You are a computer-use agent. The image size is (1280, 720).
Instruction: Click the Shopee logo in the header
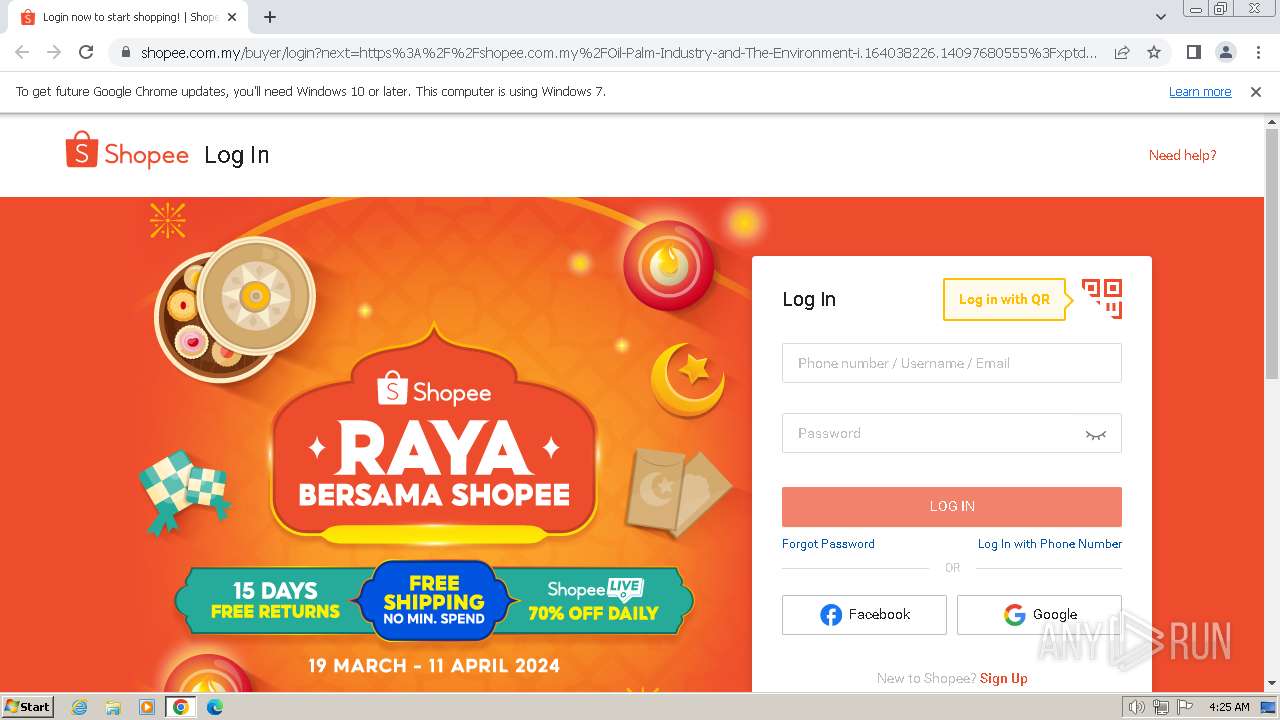coord(127,151)
